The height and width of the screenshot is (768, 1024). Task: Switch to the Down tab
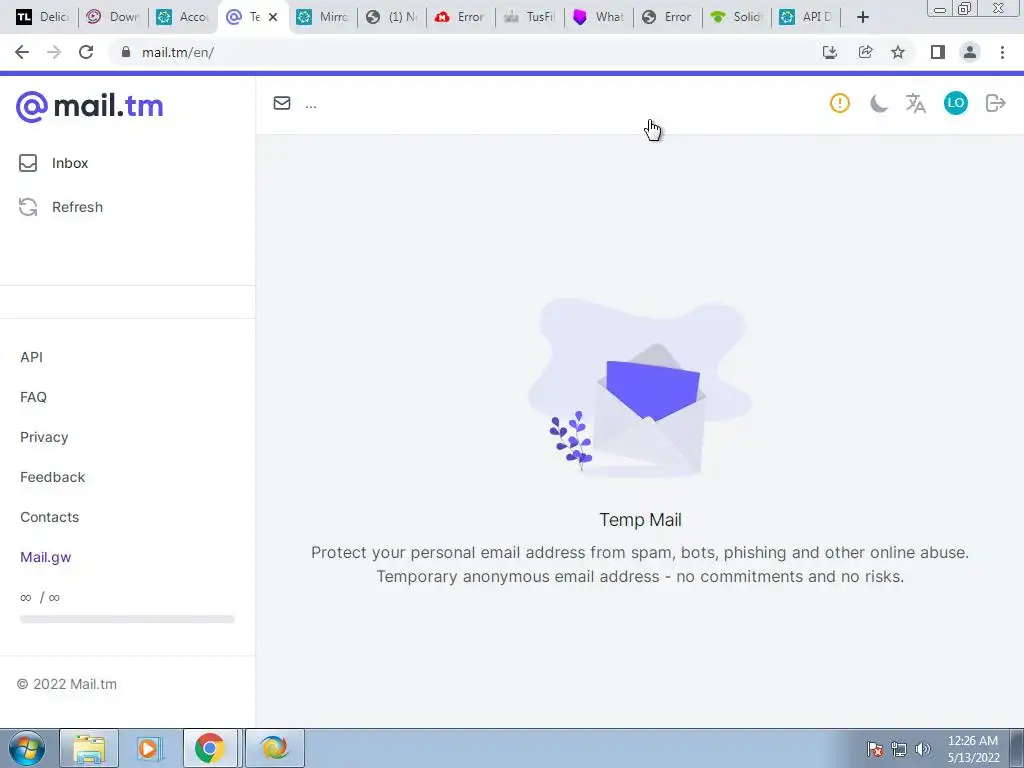coord(113,17)
